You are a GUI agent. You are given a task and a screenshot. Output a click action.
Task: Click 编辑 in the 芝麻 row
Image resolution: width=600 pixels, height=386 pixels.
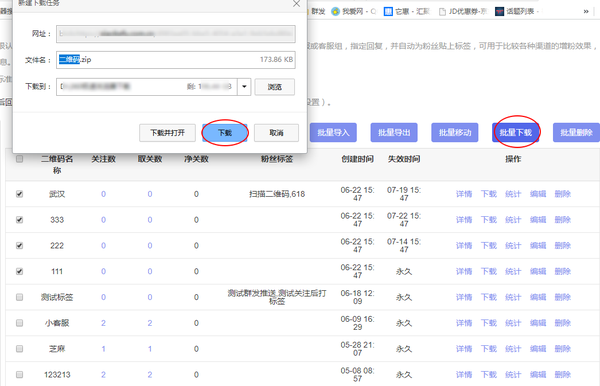[x=538, y=349]
